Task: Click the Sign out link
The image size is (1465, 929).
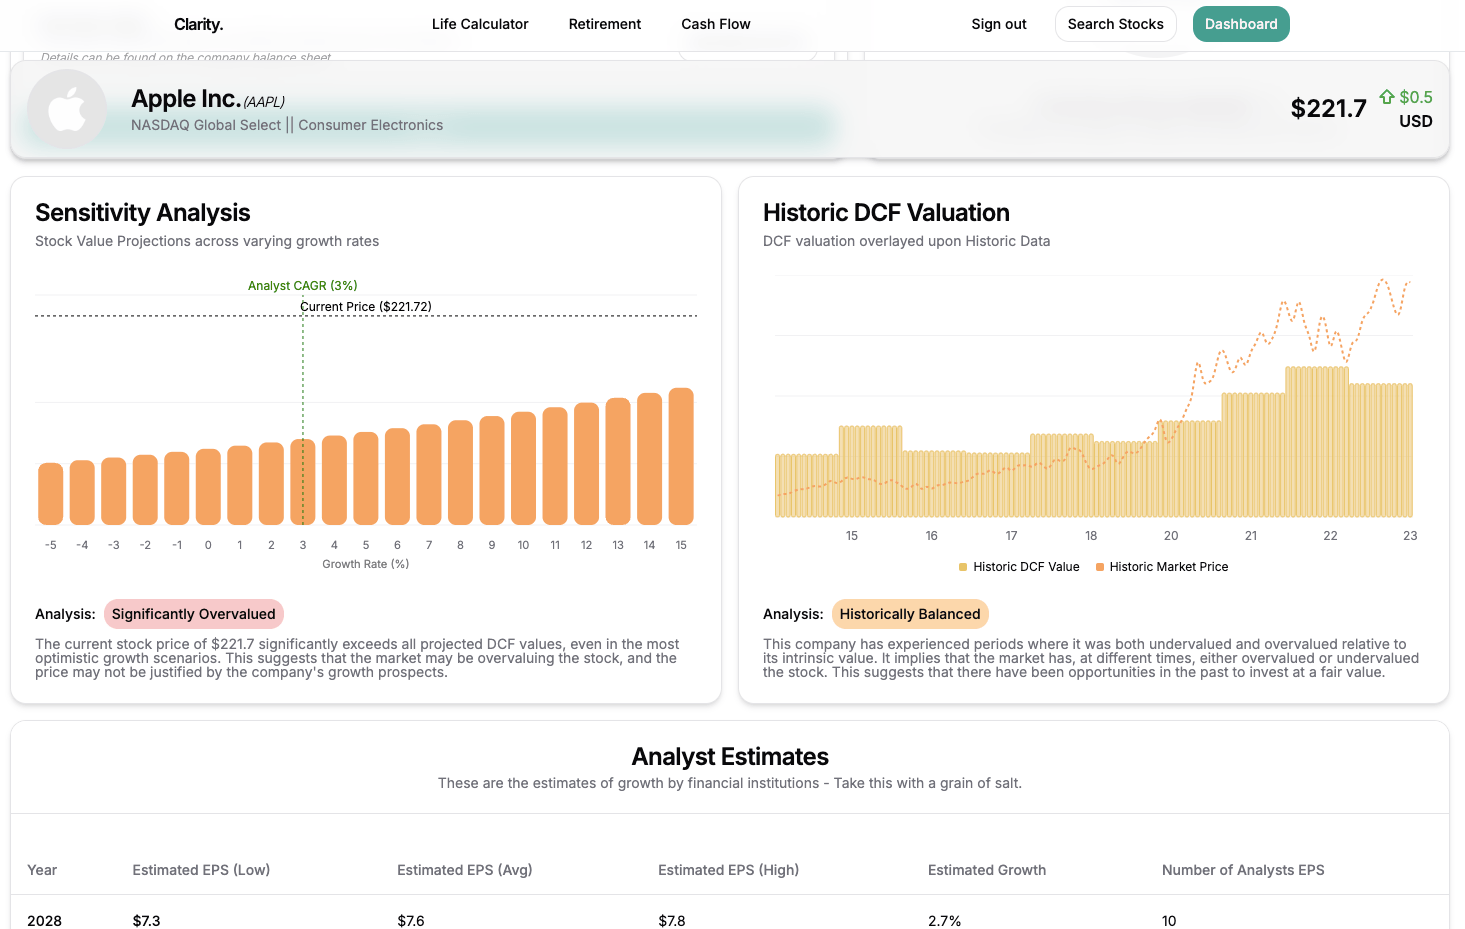Action: click(x=998, y=24)
